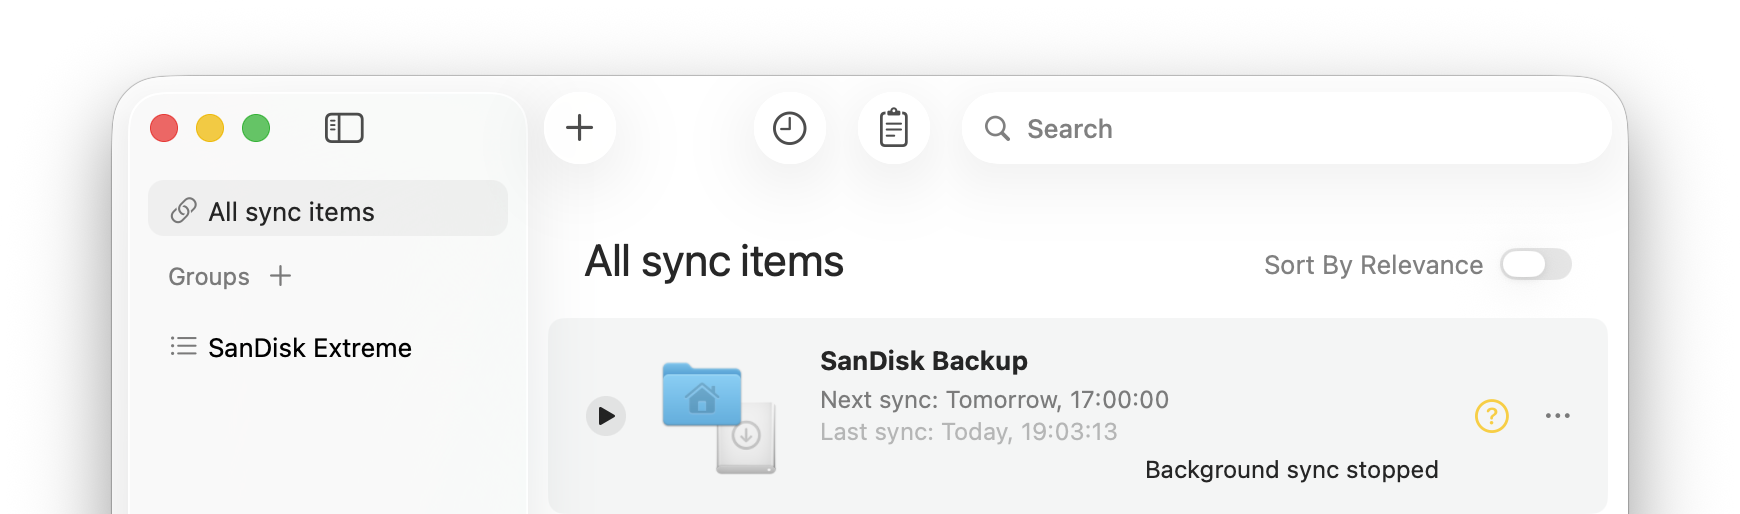Open sync history clock icon
The width and height of the screenshot is (1740, 514).
pyautogui.click(x=790, y=128)
